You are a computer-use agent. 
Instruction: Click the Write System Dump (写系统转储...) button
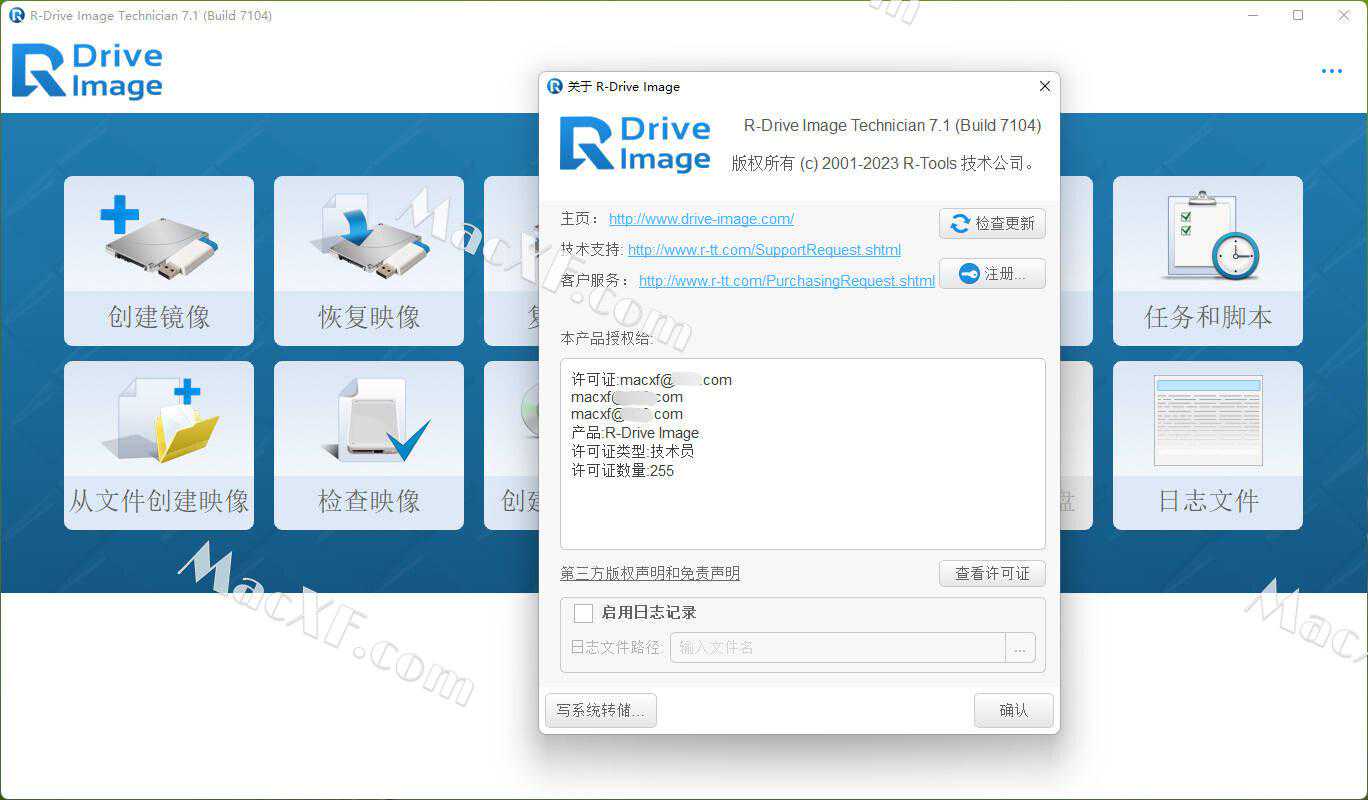coord(601,711)
